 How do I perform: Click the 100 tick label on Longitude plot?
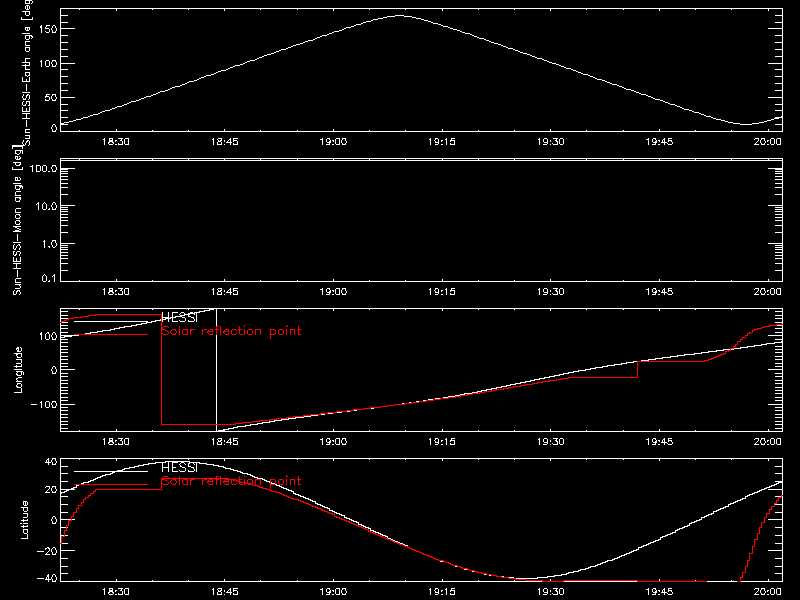click(x=47, y=336)
